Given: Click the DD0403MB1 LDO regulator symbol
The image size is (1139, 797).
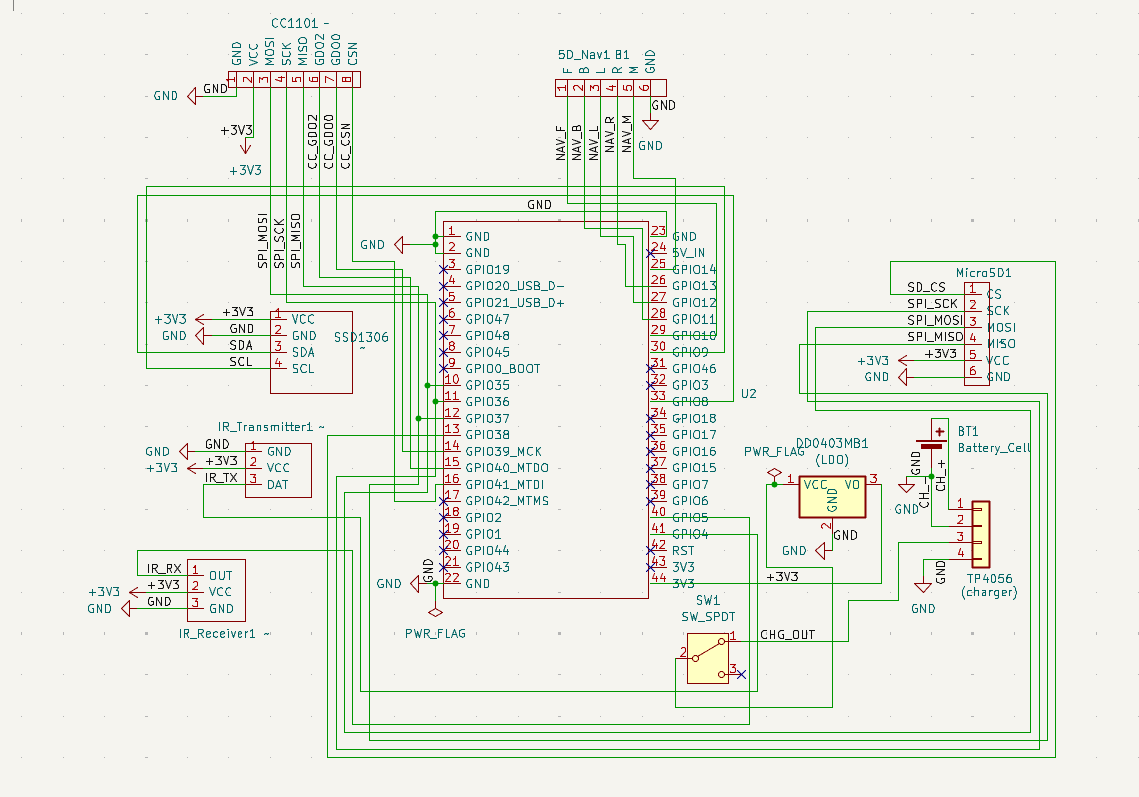Looking at the screenshot, I should click(832, 497).
